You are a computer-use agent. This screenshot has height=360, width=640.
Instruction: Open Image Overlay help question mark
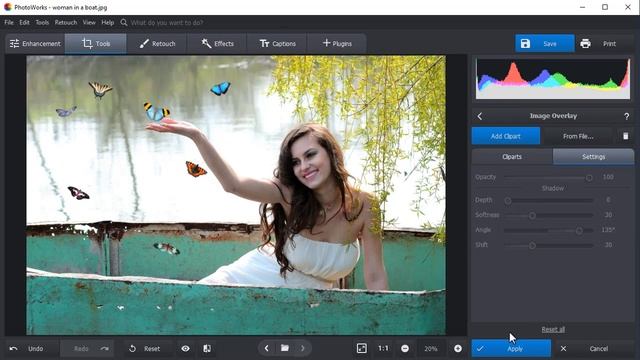tap(627, 116)
